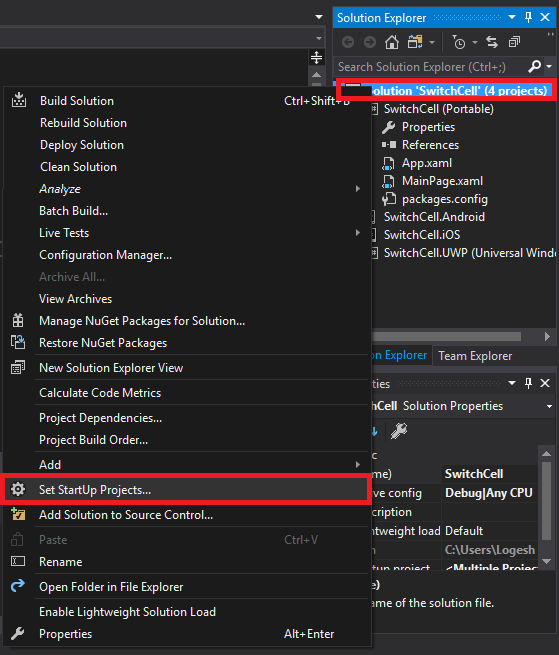Click the search magnifier icon in Solution Explorer
Viewport: 559px width, 655px height.
[x=534, y=66]
